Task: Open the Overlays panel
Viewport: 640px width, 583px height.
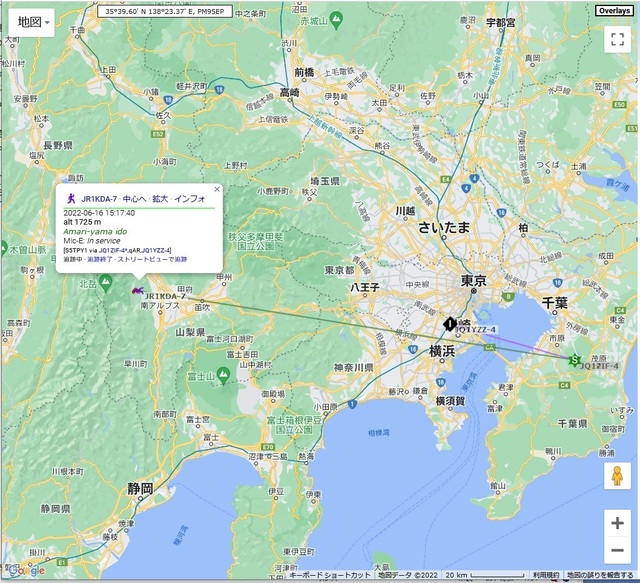Action: coord(614,11)
